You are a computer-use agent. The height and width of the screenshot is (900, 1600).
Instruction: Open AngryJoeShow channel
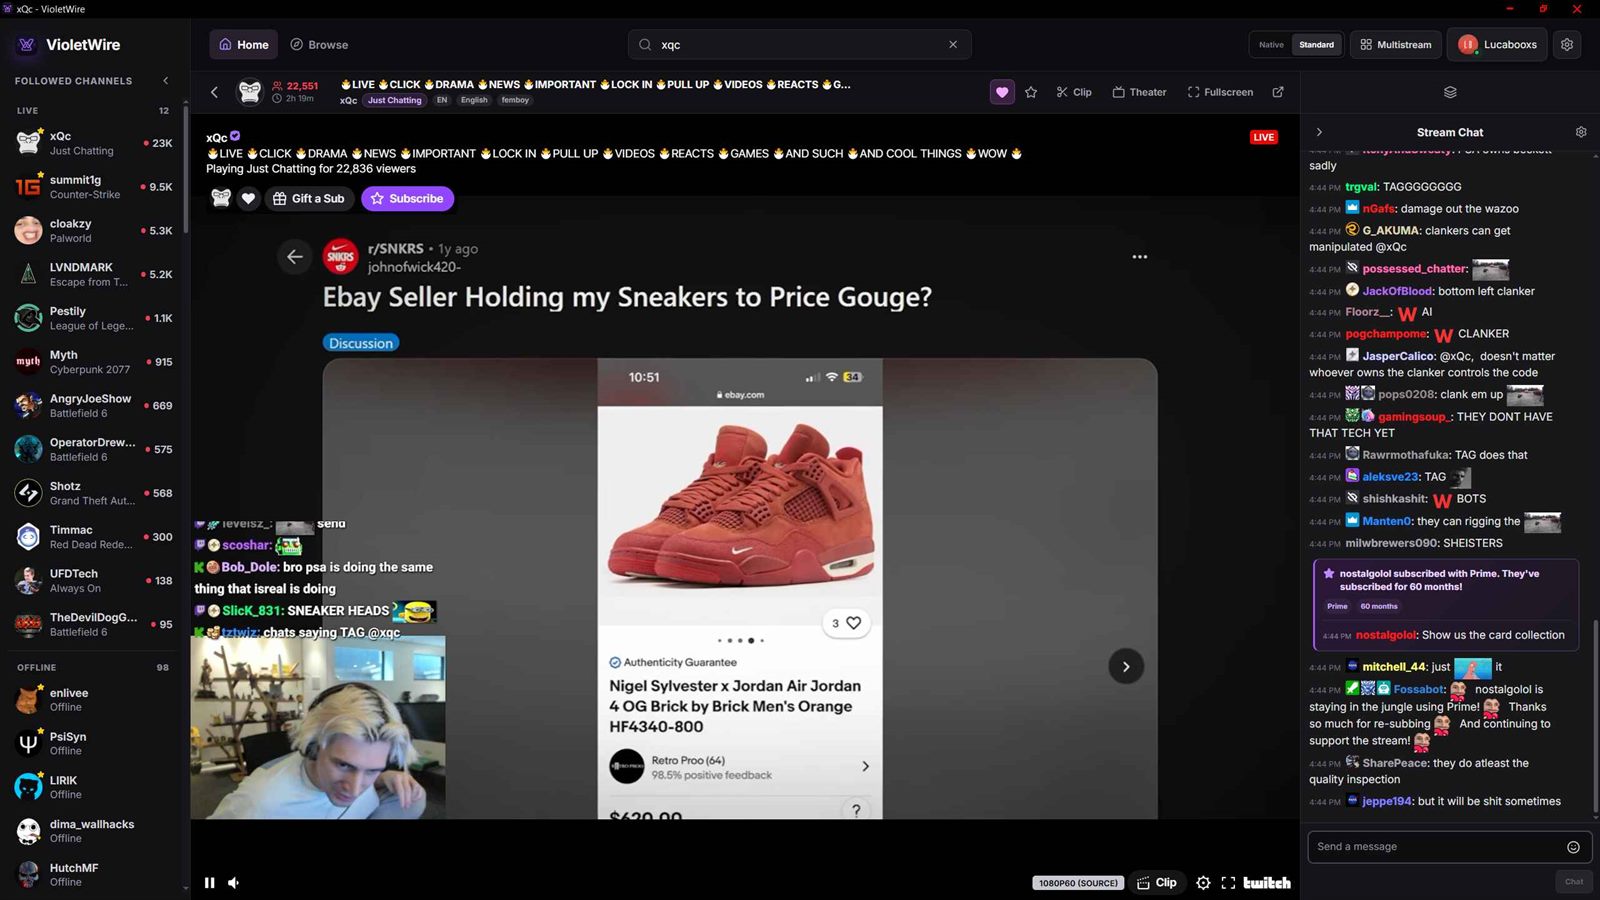[95, 406]
